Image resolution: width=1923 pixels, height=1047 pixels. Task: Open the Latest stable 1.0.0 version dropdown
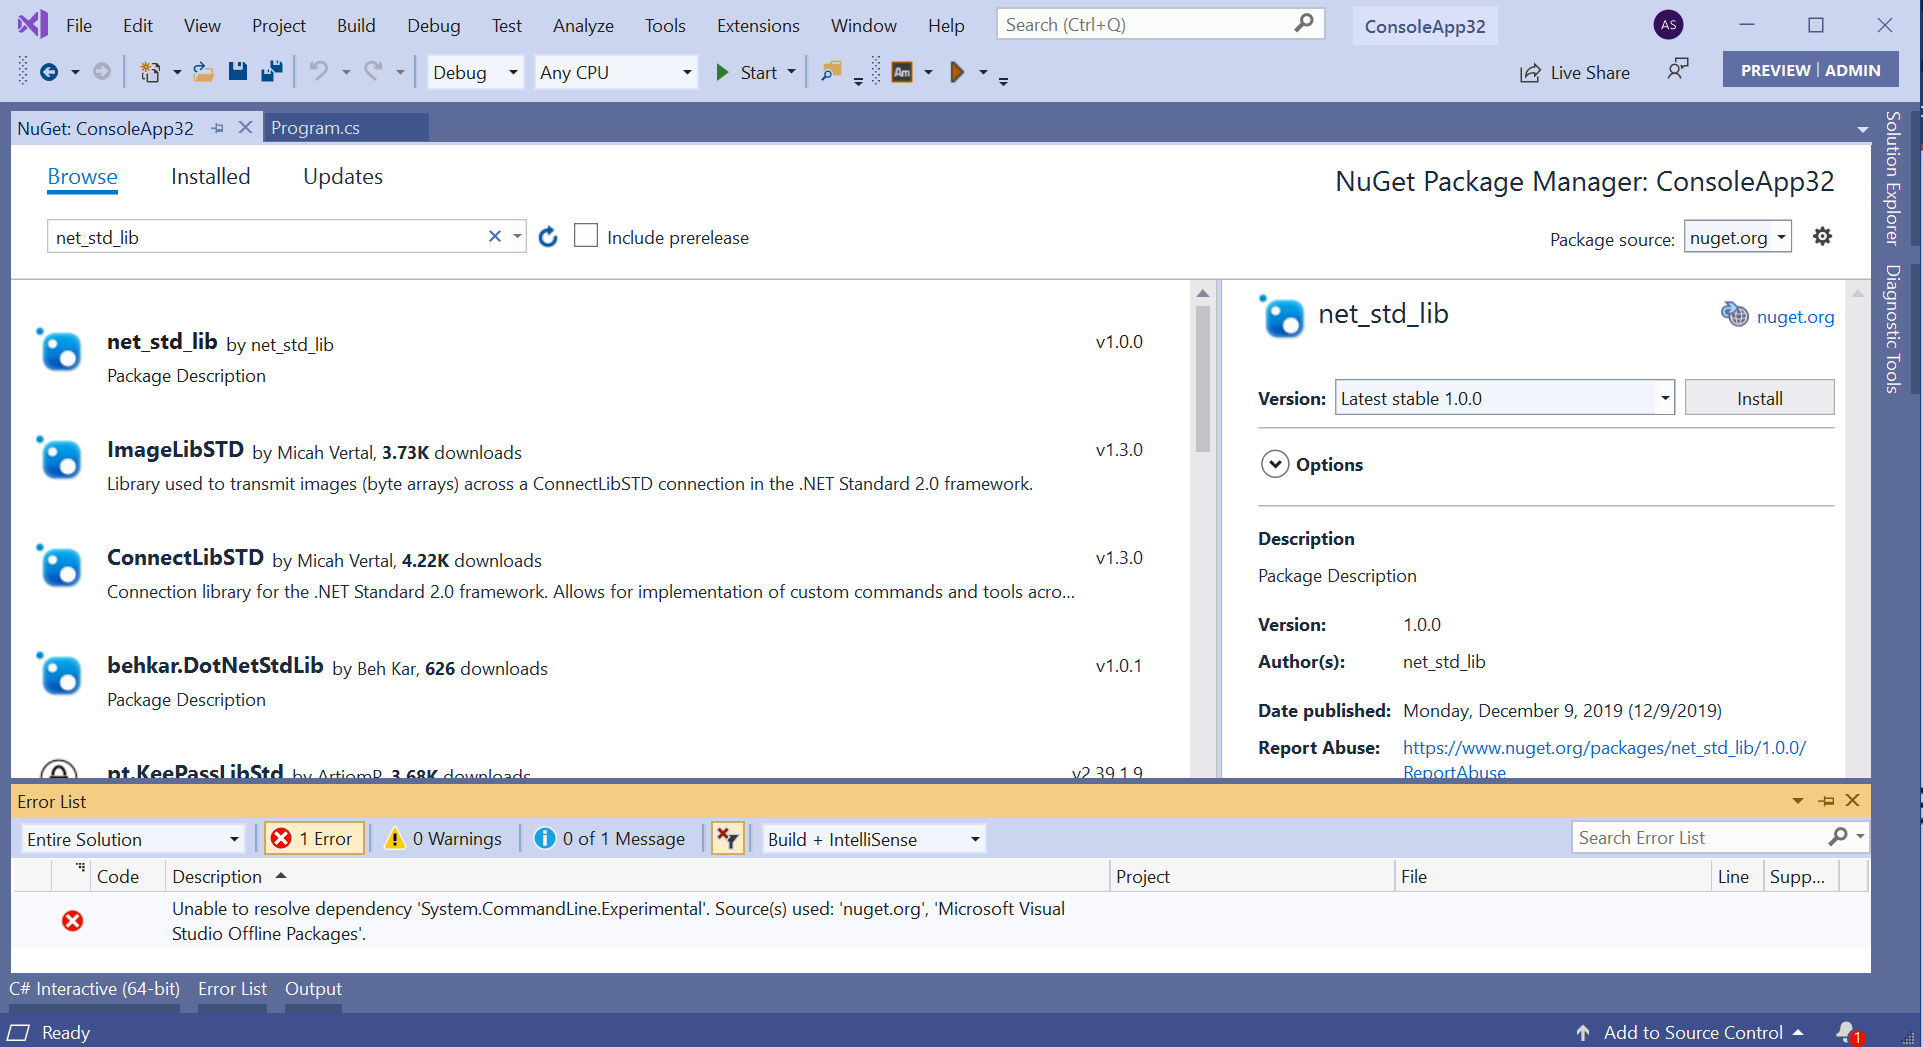[x=1504, y=398]
